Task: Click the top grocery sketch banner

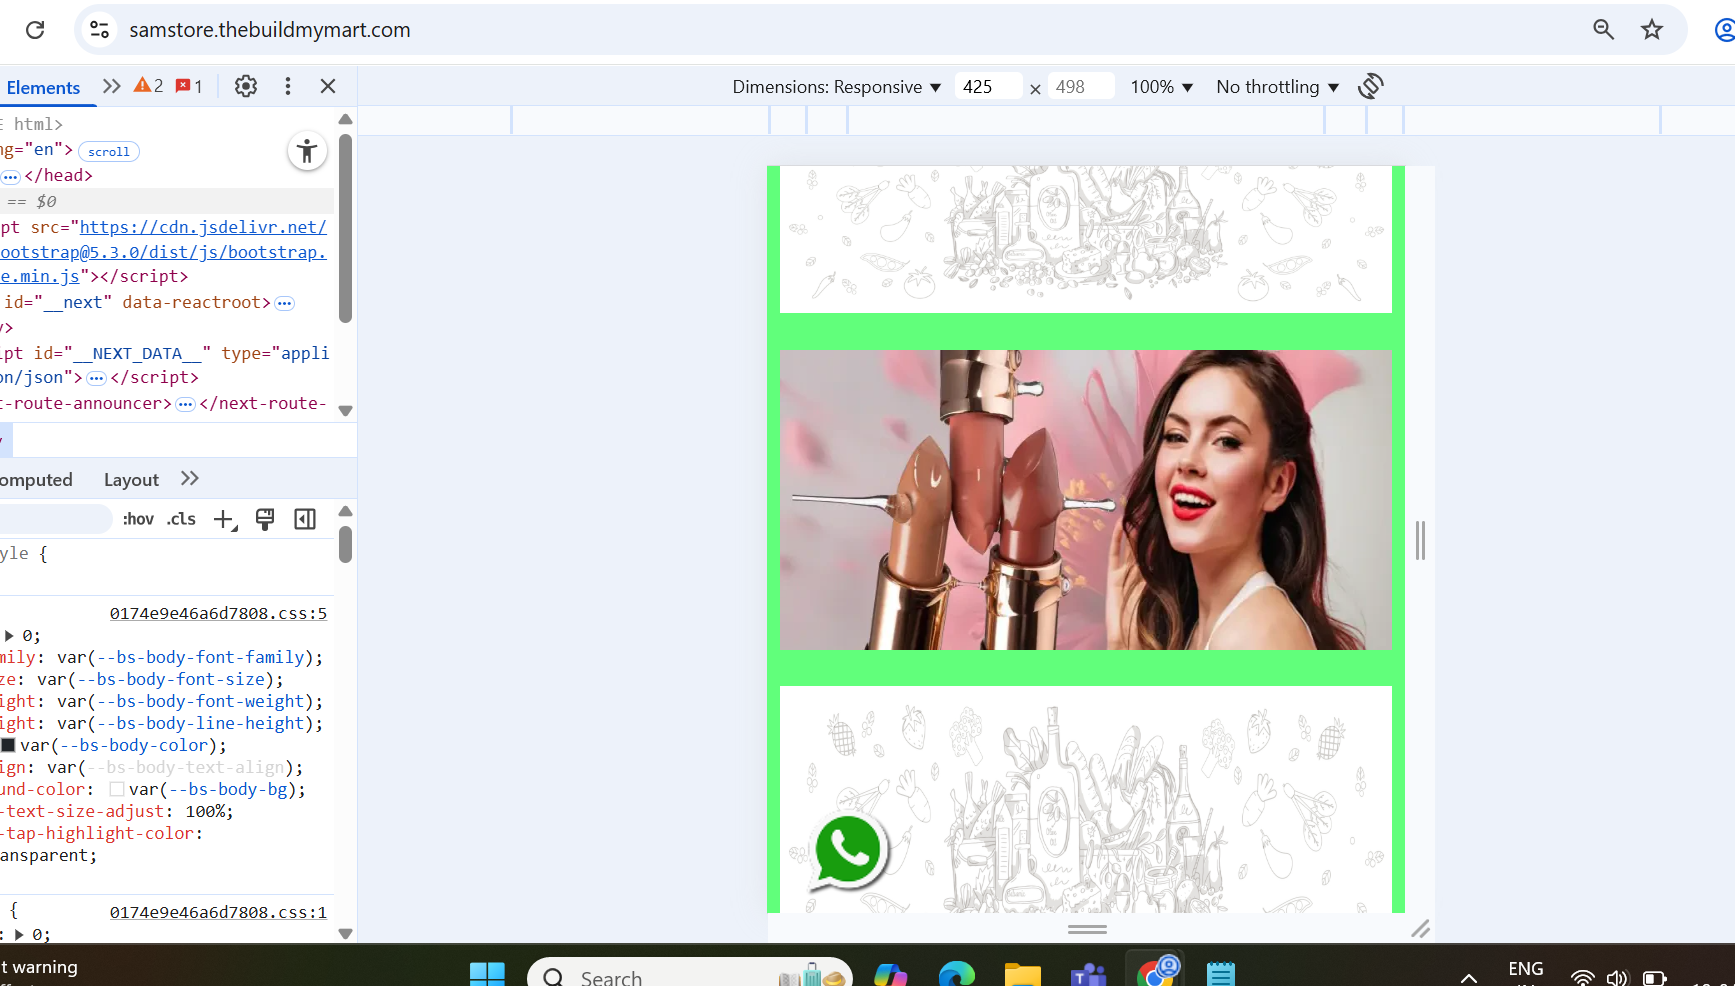Action: [1085, 239]
